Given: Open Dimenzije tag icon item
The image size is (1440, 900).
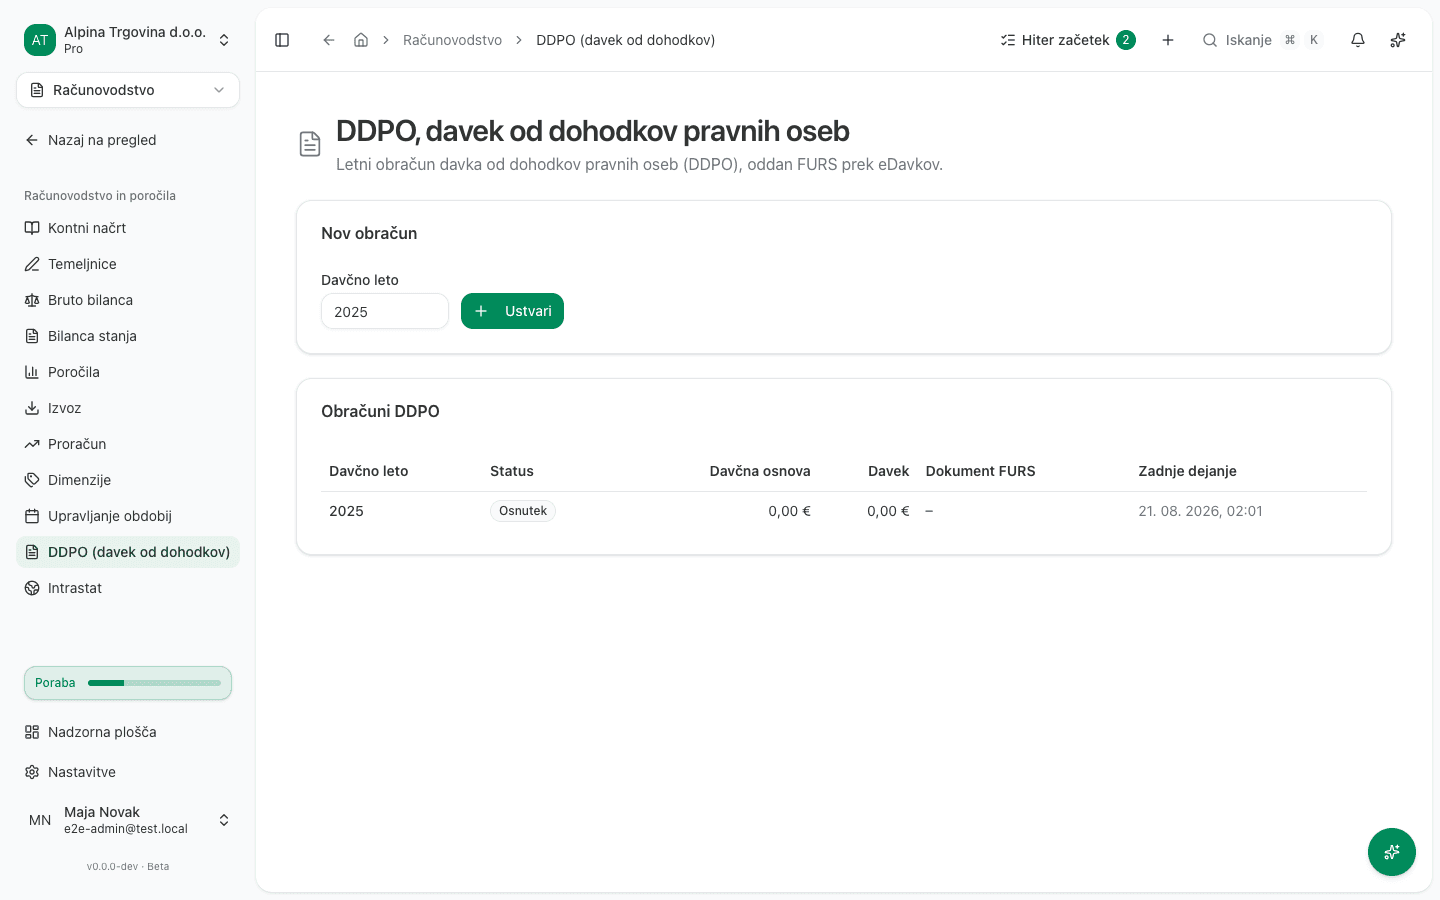Looking at the screenshot, I should pos(128,480).
